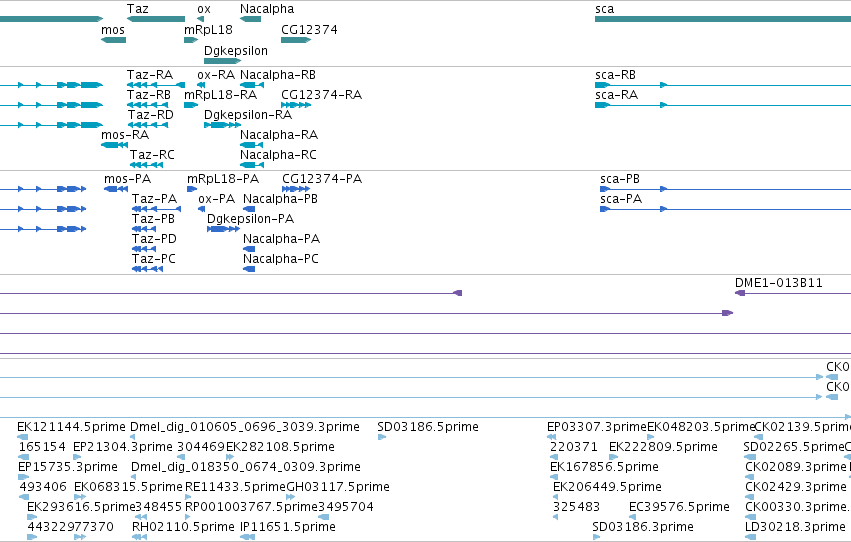This screenshot has width=851, height=542.
Task: Select the DME1-013B11 clone label
Action: point(779,283)
